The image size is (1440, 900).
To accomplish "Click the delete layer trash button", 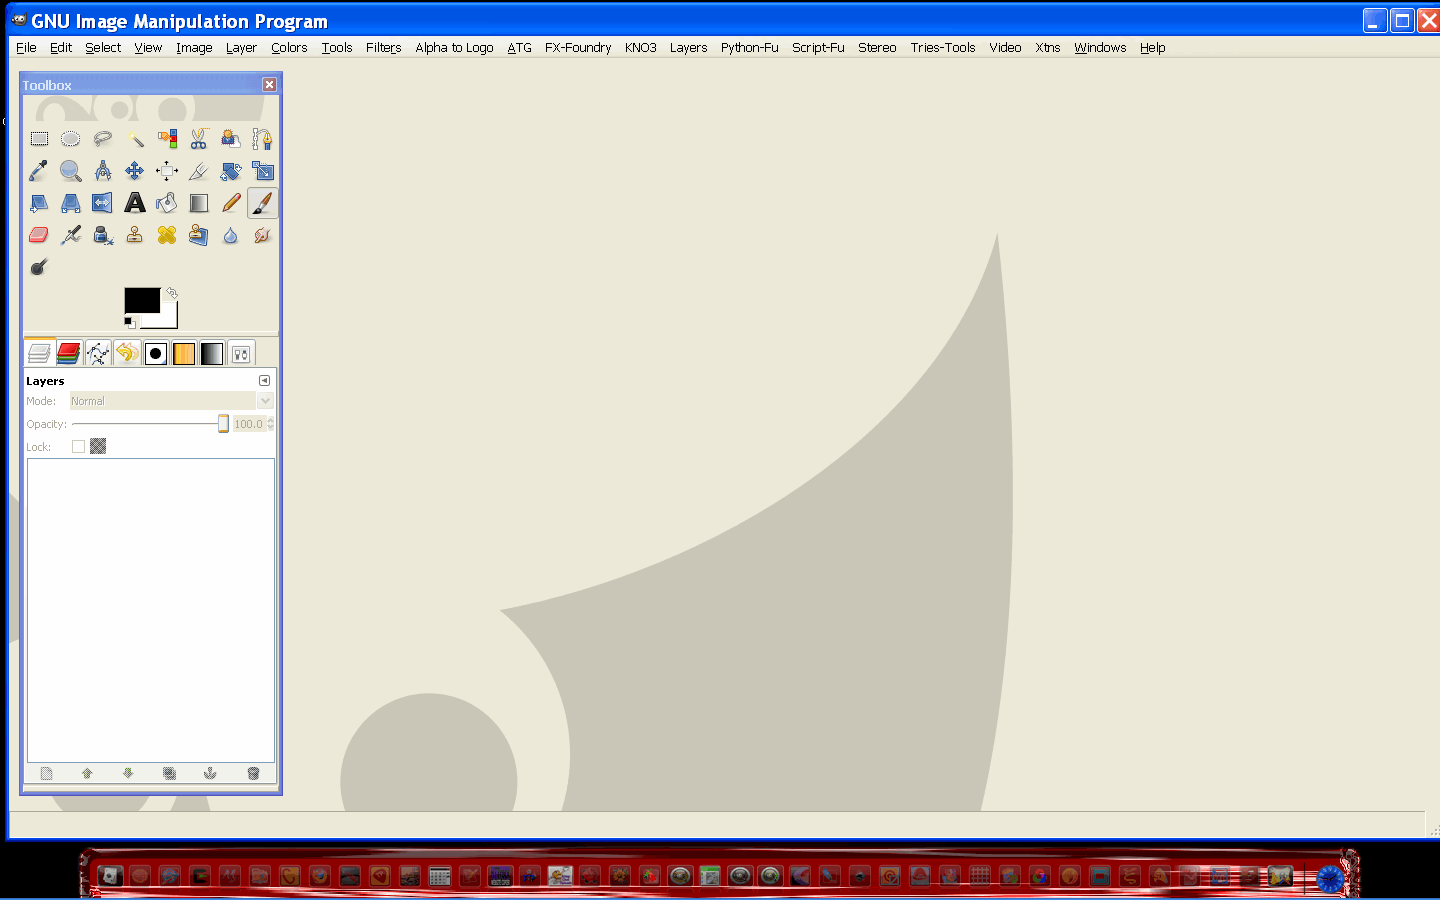I will tap(253, 773).
